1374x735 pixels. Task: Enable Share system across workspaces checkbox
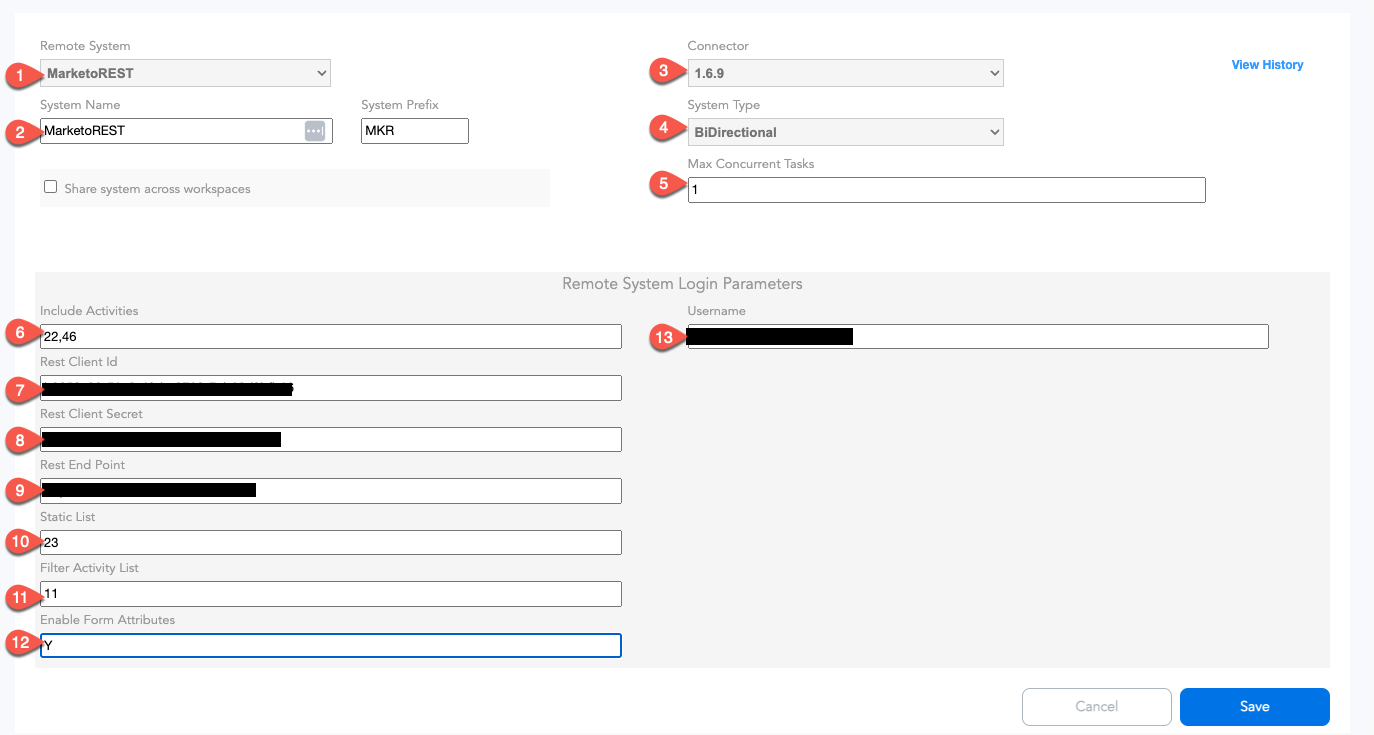[x=50, y=187]
